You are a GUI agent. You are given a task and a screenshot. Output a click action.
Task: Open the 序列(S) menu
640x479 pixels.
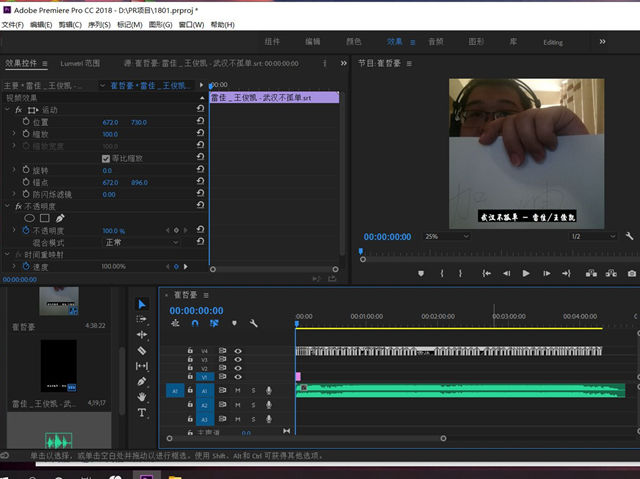(101, 24)
